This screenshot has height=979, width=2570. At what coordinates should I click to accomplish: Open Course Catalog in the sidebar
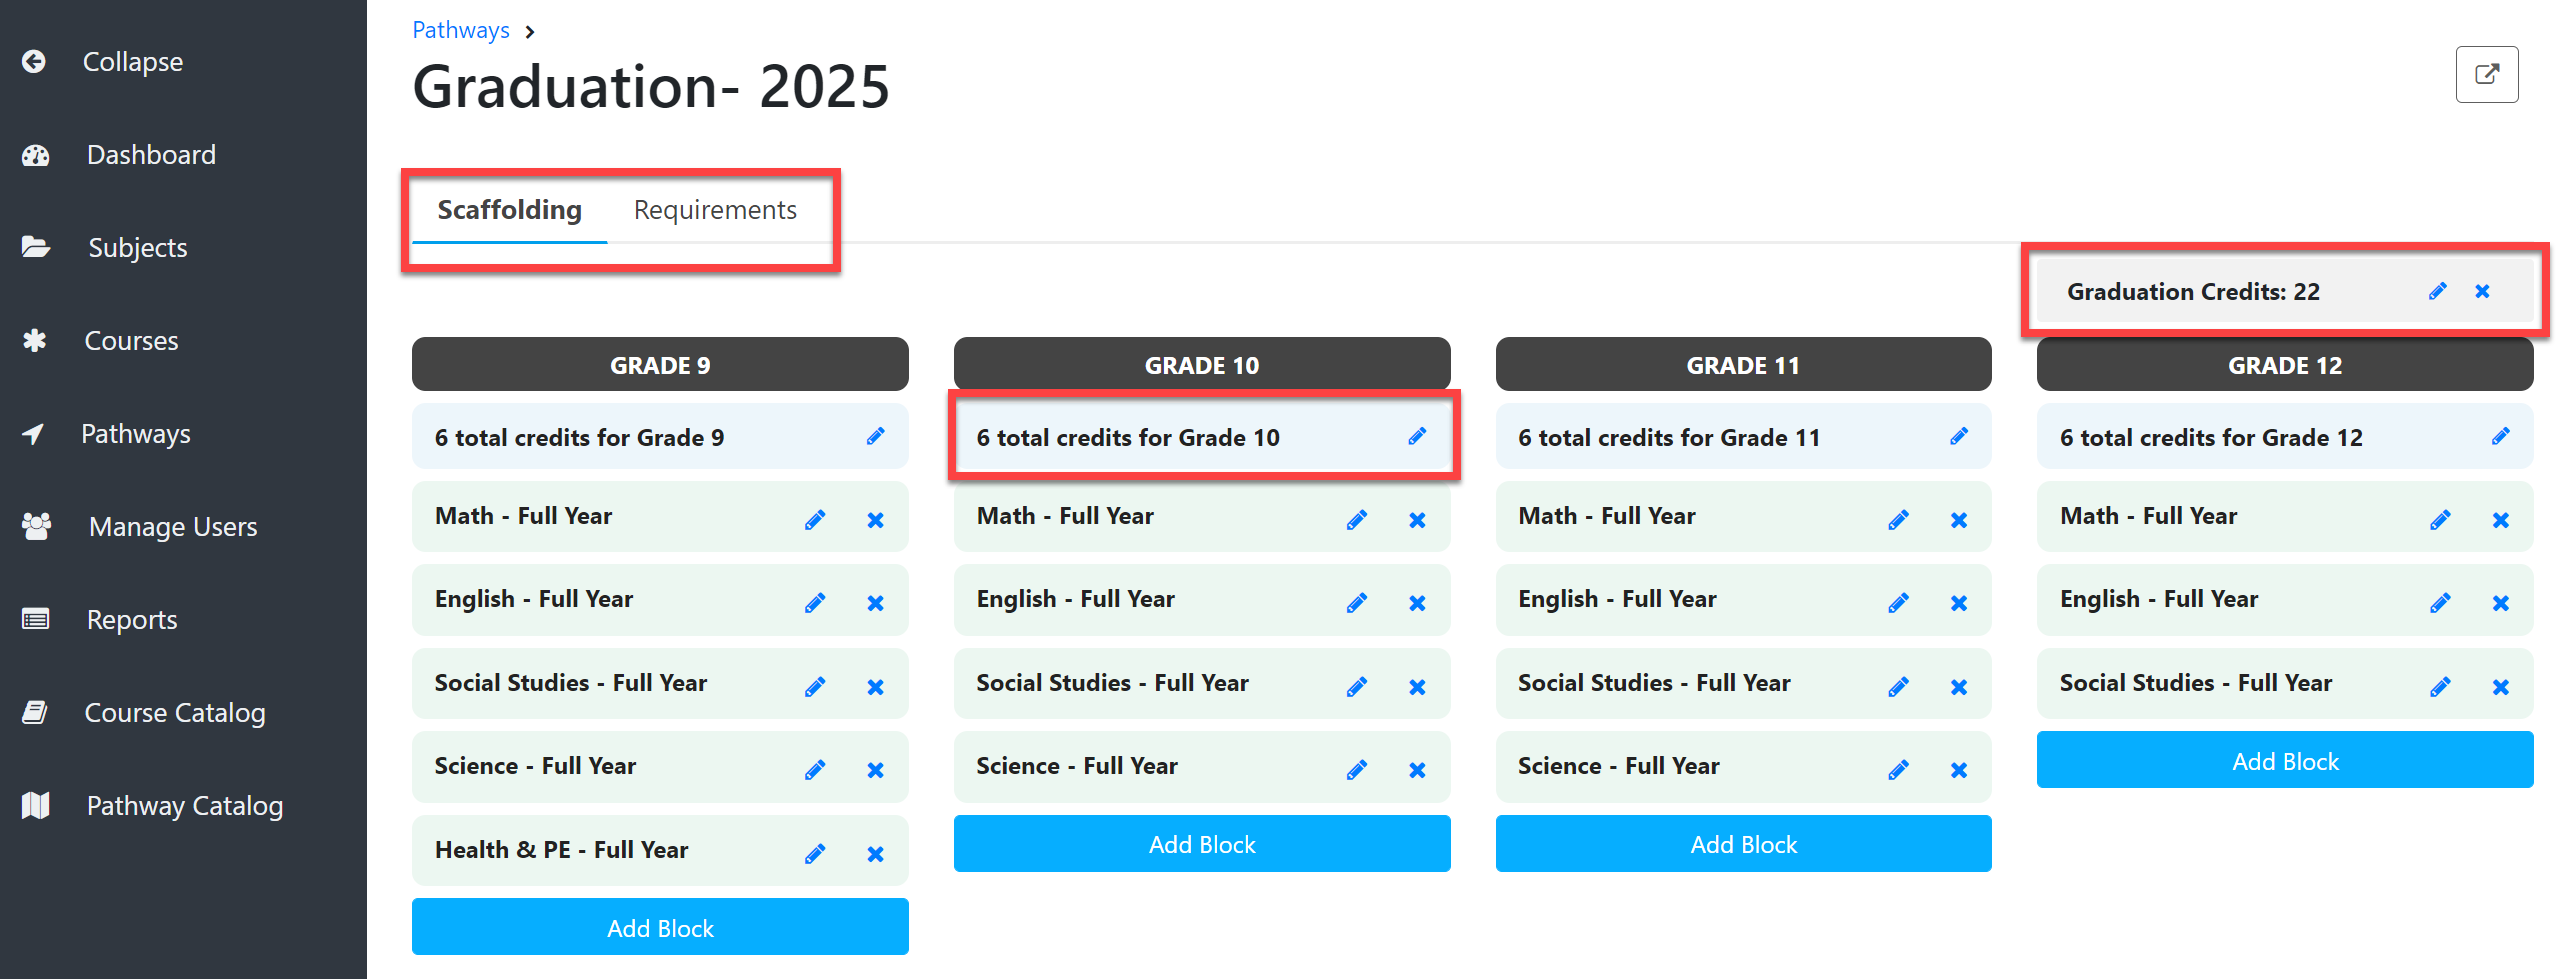[x=175, y=713]
